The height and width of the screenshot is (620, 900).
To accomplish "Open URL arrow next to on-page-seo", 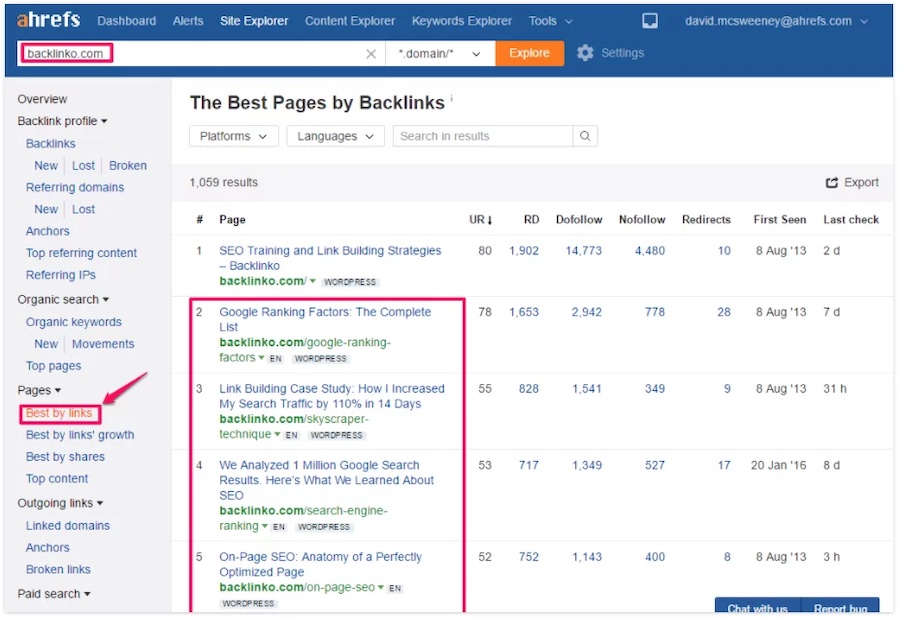I will click(381, 587).
